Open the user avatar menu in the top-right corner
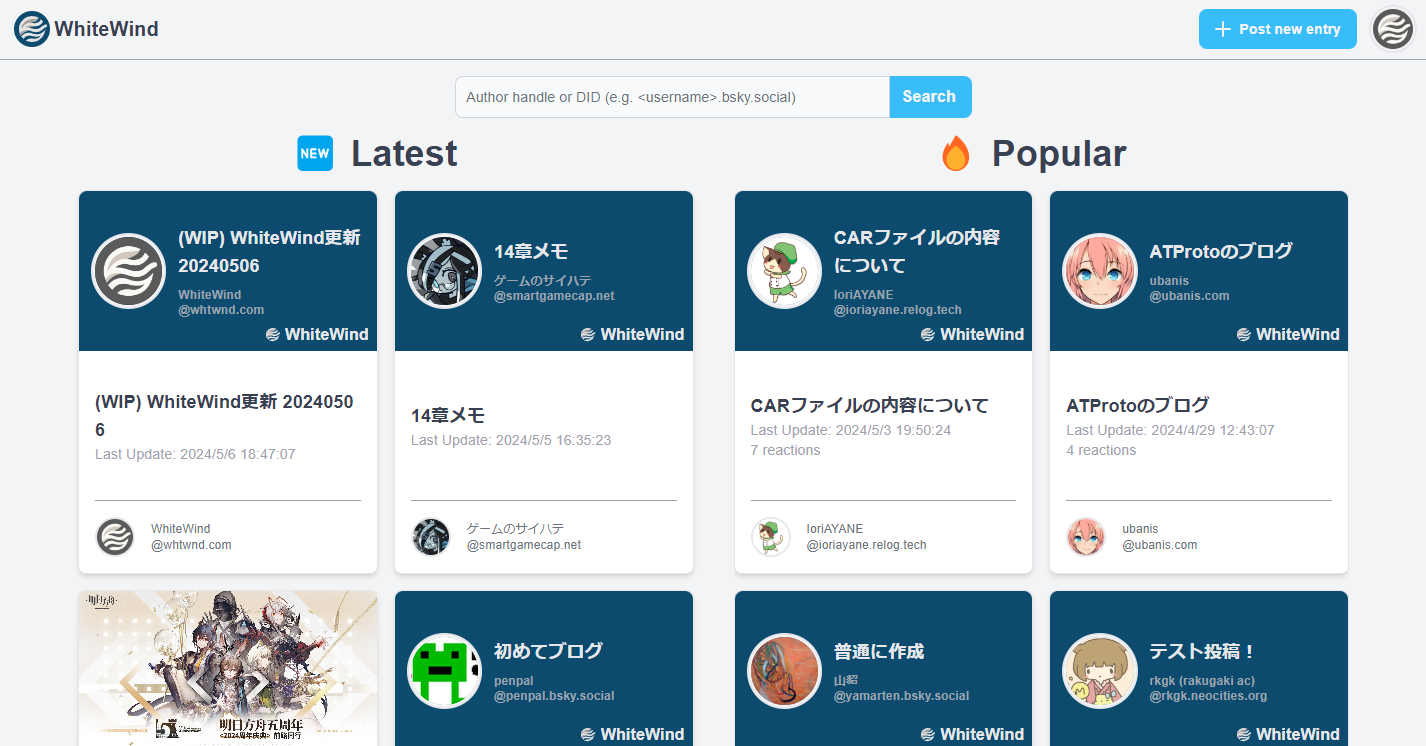This screenshot has width=1426, height=746. (1393, 29)
